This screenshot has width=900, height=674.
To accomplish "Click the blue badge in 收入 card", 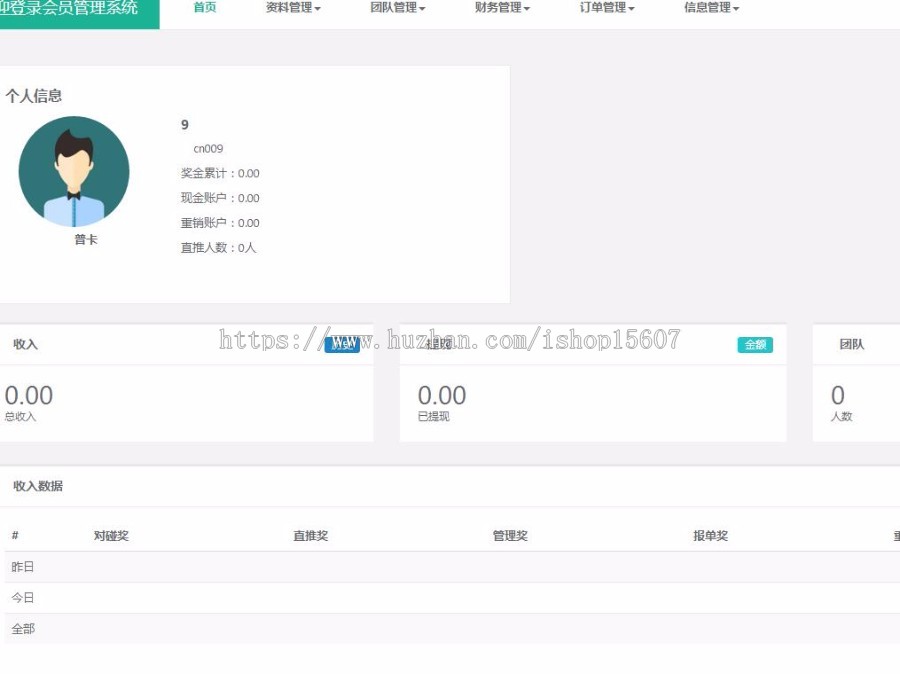I will click(x=342, y=344).
